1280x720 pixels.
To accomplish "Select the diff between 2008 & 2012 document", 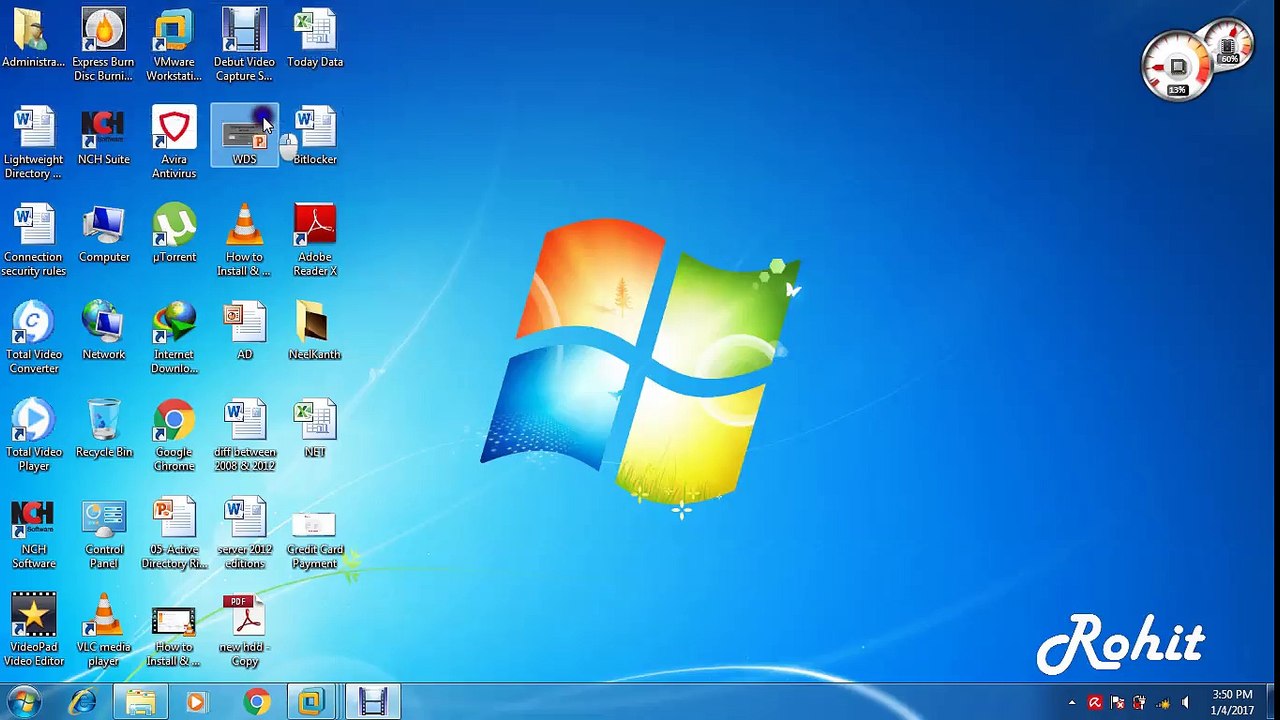I will coord(244,435).
